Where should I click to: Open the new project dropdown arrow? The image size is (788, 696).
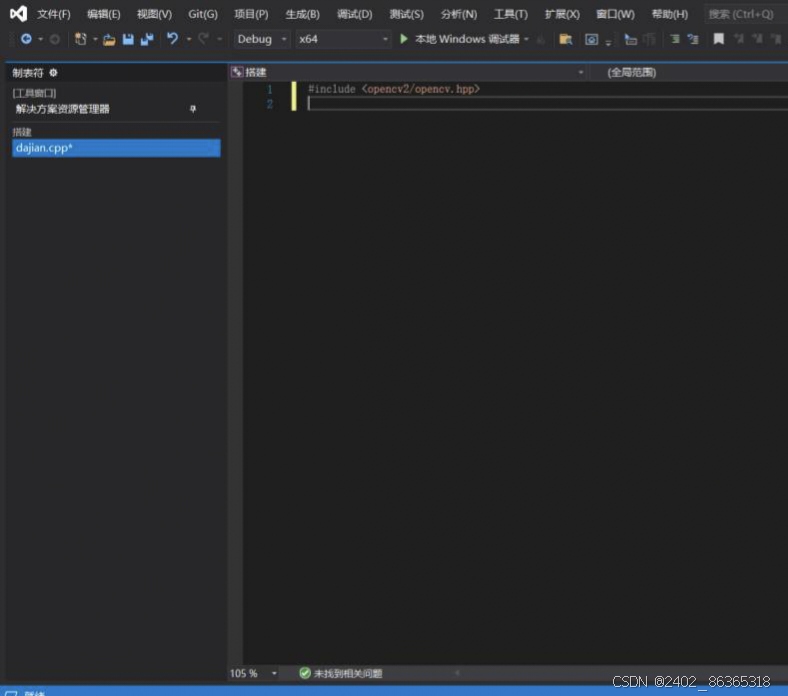tap(94, 39)
